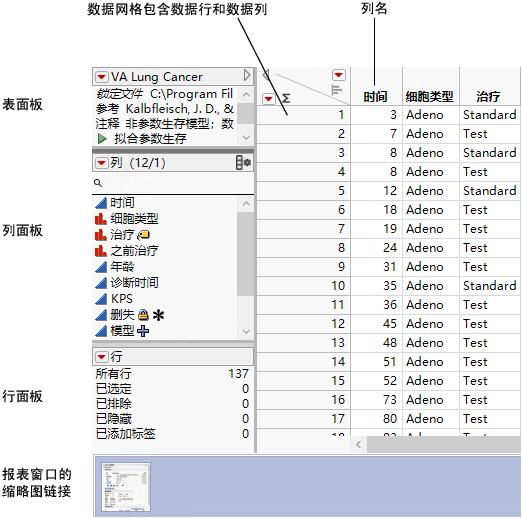This screenshot has width=523, height=519.
Task: Click the Test cell in row 2
Action: (x=490, y=134)
